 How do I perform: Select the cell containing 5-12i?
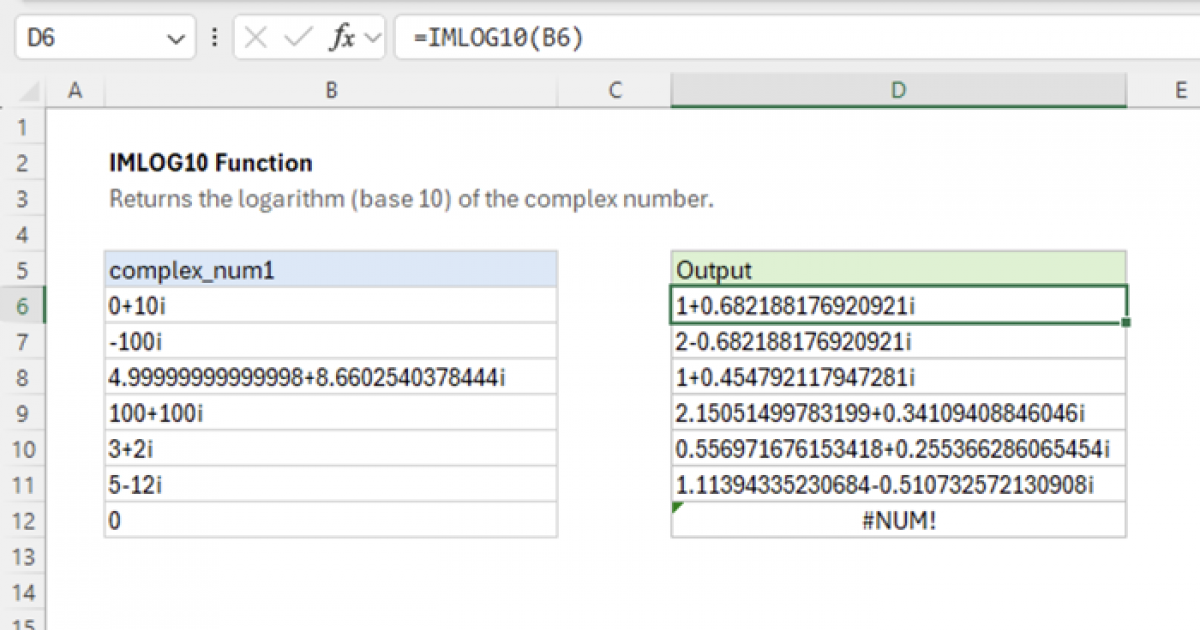coord(331,485)
